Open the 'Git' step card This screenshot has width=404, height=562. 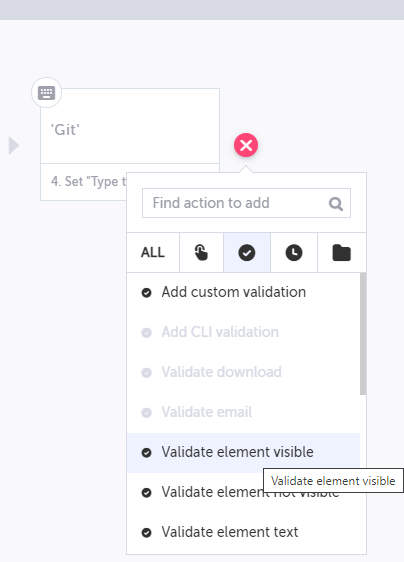pyautogui.click(x=130, y=126)
